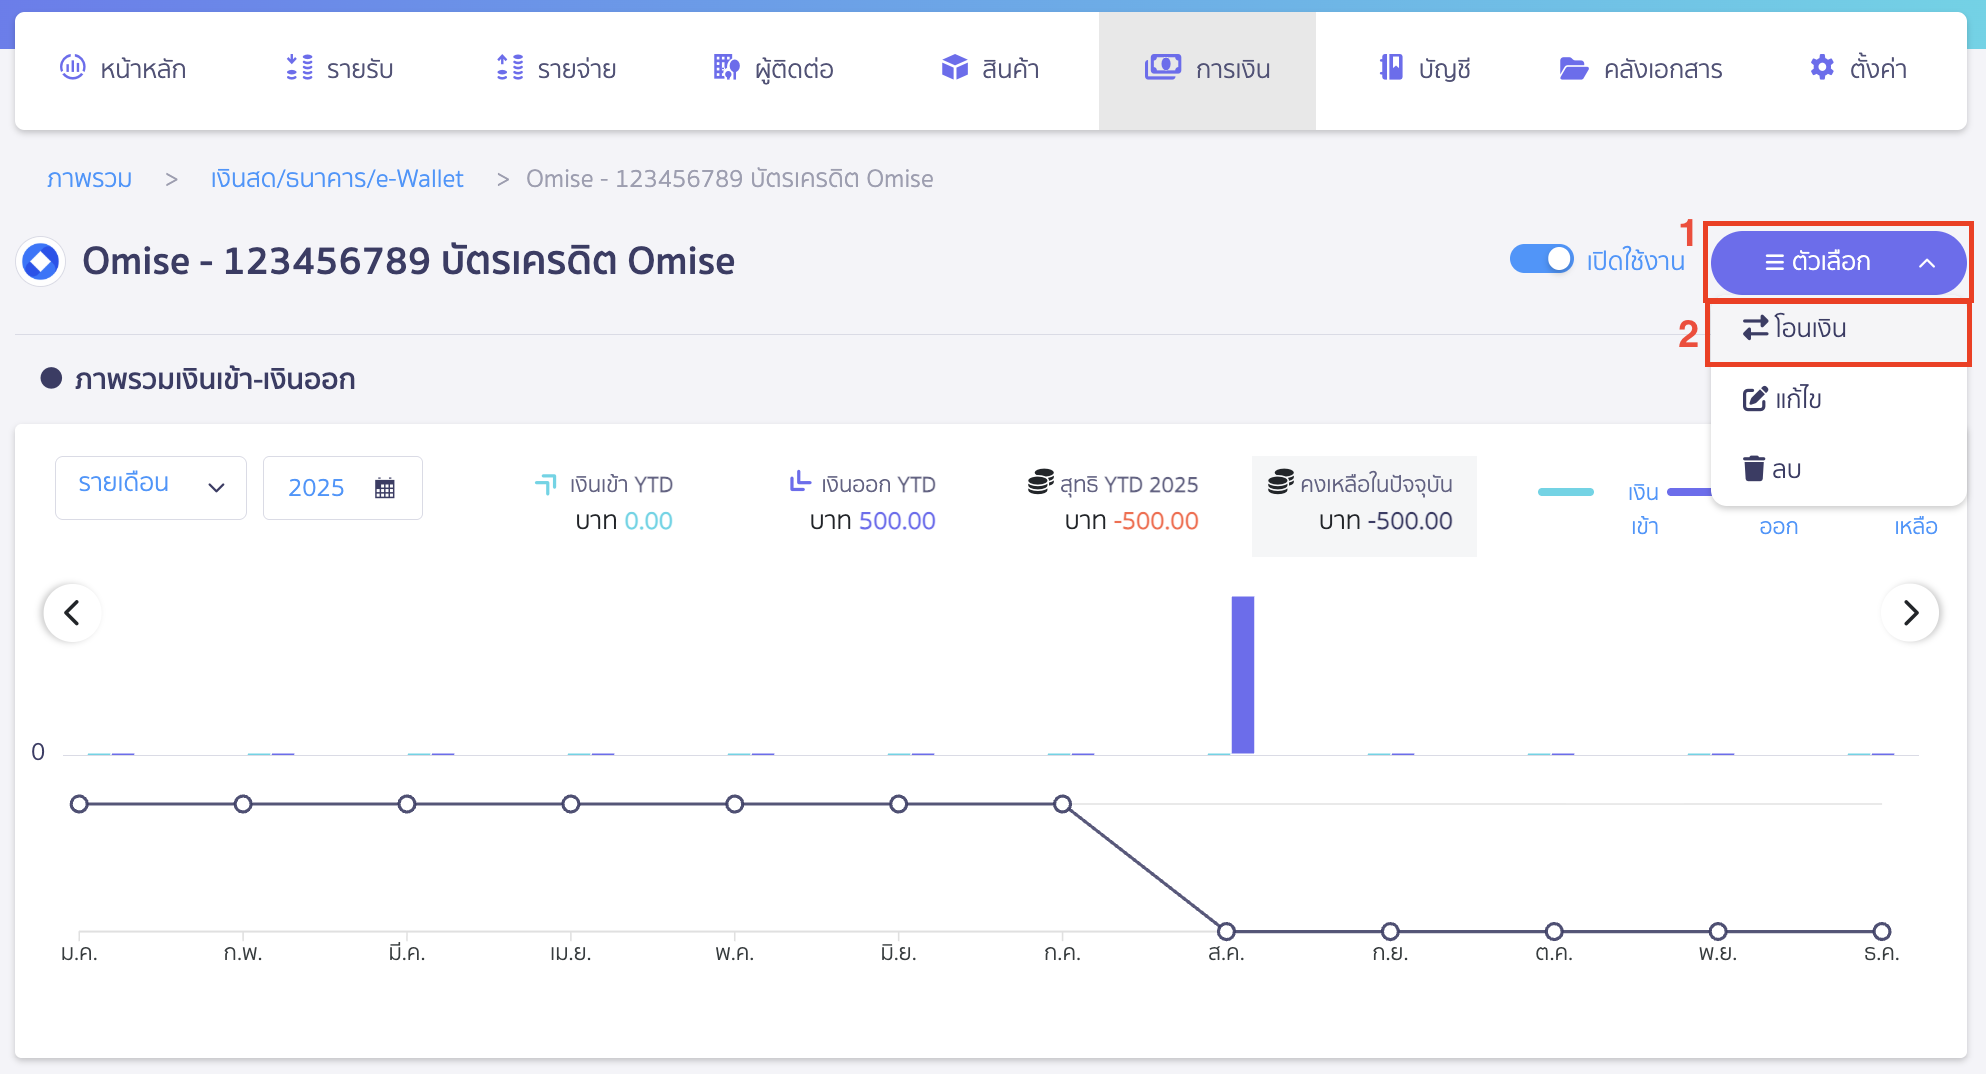Expand the รายเดือน period dropdown
The width and height of the screenshot is (1986, 1074).
151,487
